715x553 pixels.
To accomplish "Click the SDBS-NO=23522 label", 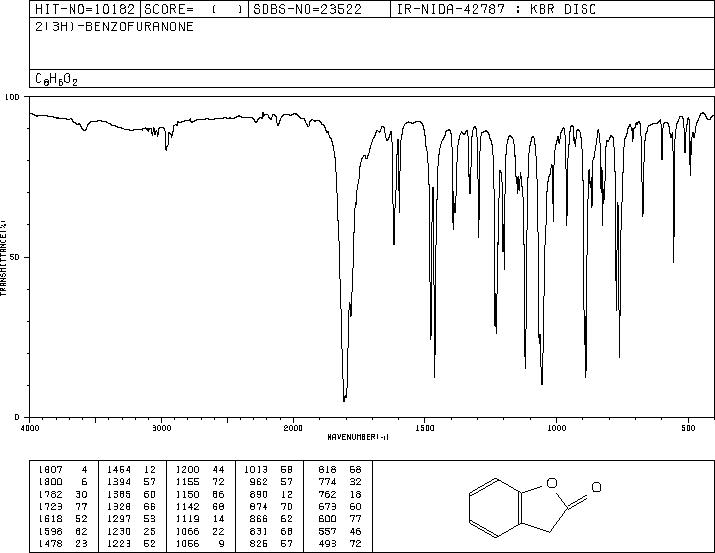I will click(307, 9).
